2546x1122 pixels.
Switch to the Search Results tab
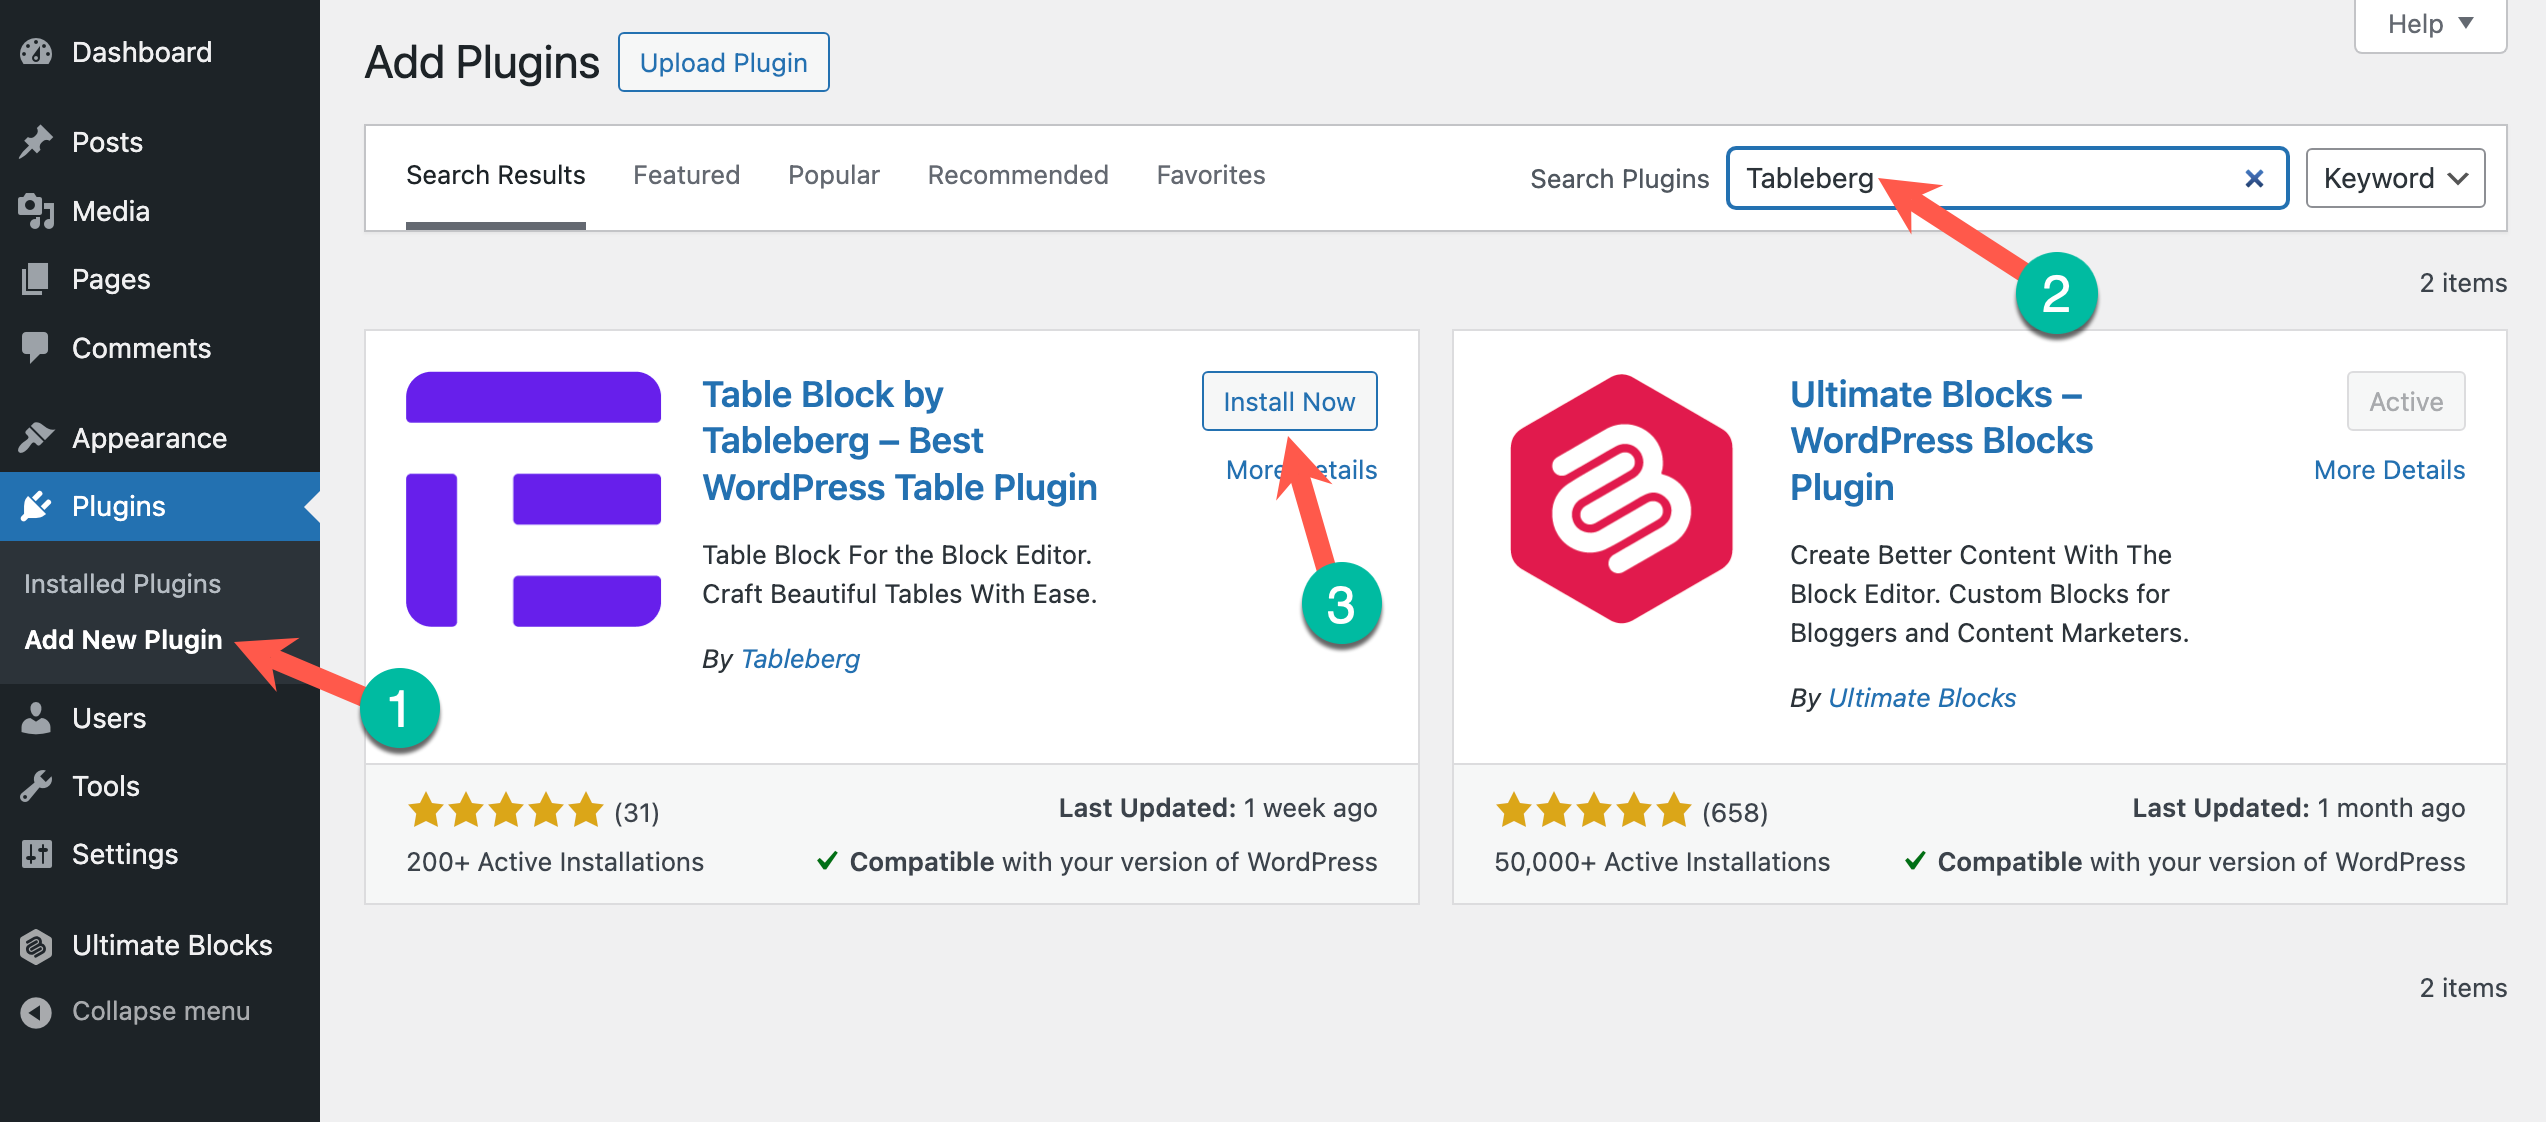point(495,175)
